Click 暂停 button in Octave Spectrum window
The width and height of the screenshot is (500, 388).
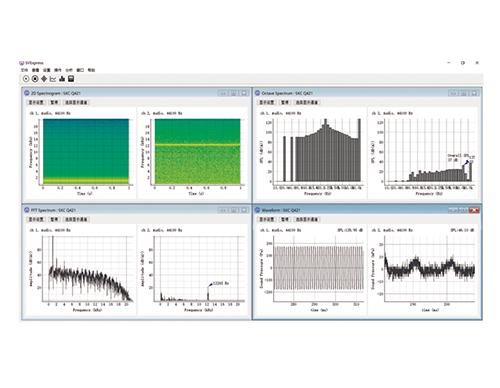point(285,102)
